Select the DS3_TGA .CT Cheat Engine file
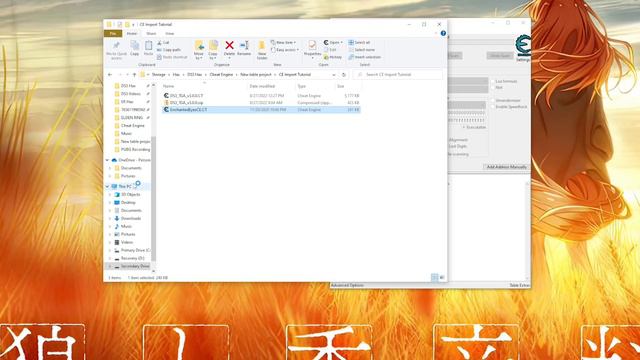 click(261, 96)
